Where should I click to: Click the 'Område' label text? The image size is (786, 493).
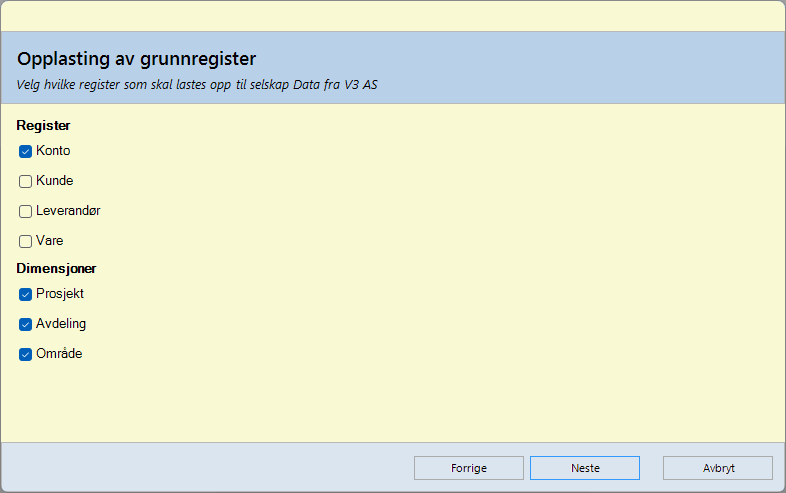click(x=59, y=354)
